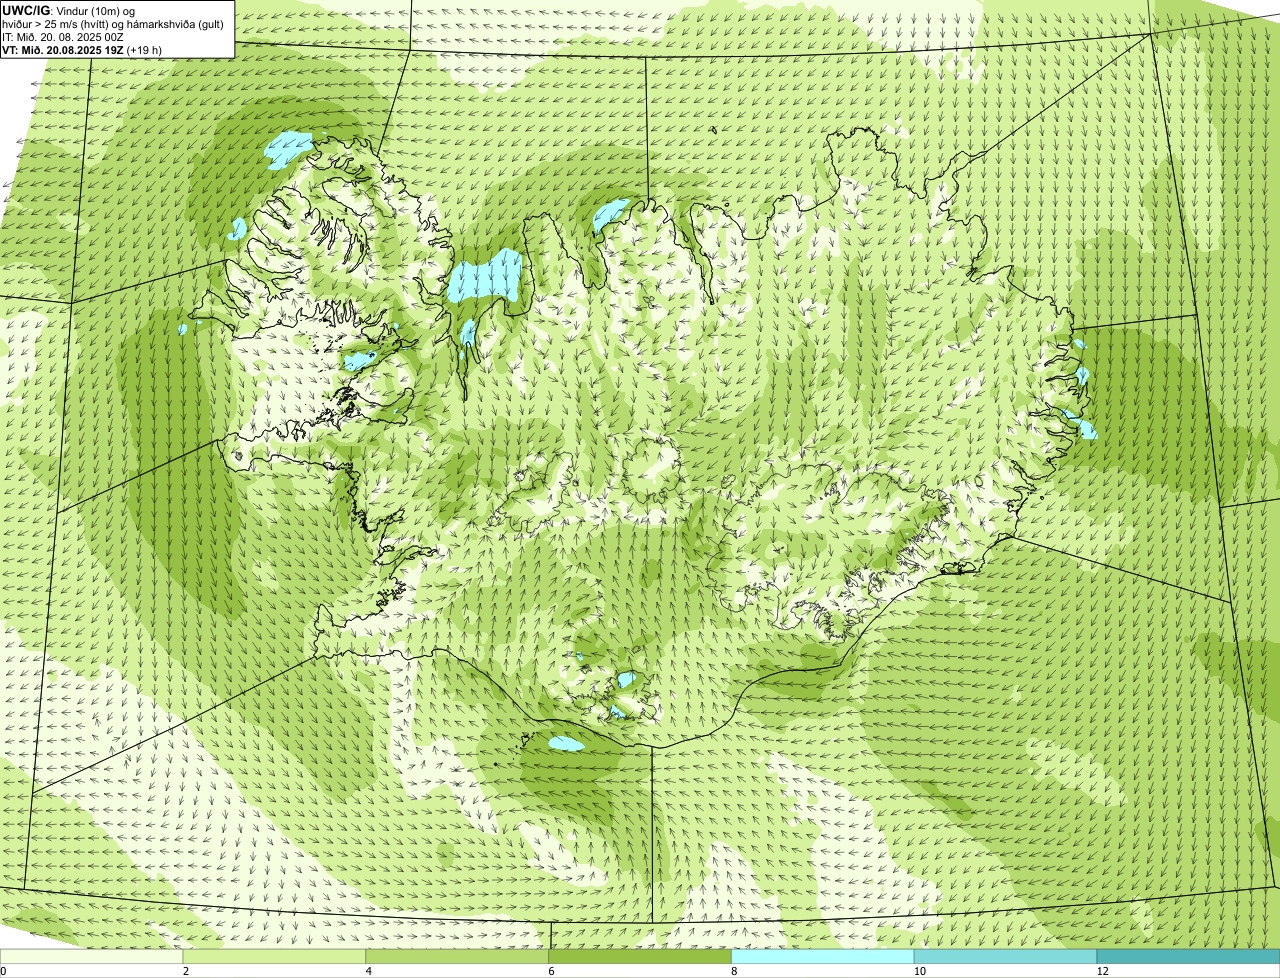Select the pale cyan 8–10 m/s scale segment
The image size is (1280, 978).
click(x=823, y=957)
